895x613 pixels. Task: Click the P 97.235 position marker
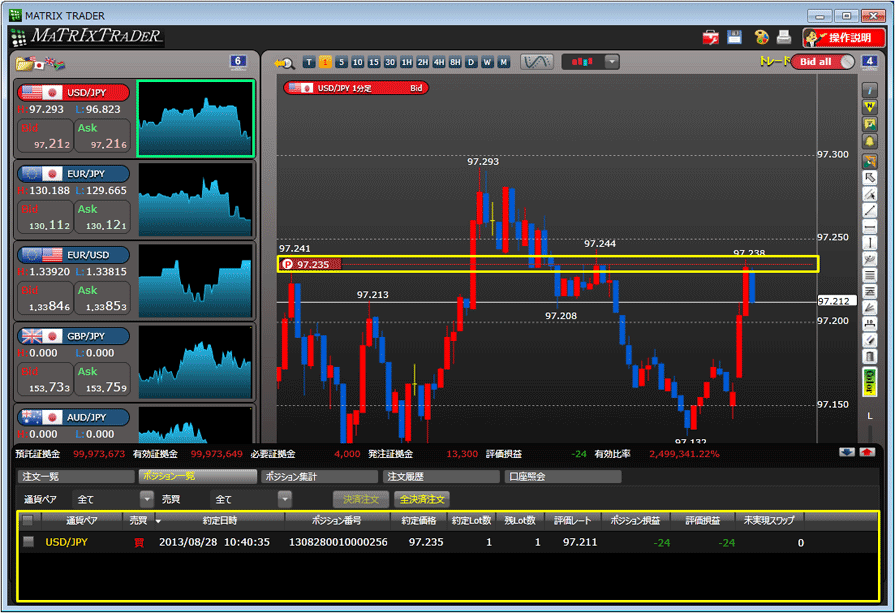coord(312,264)
